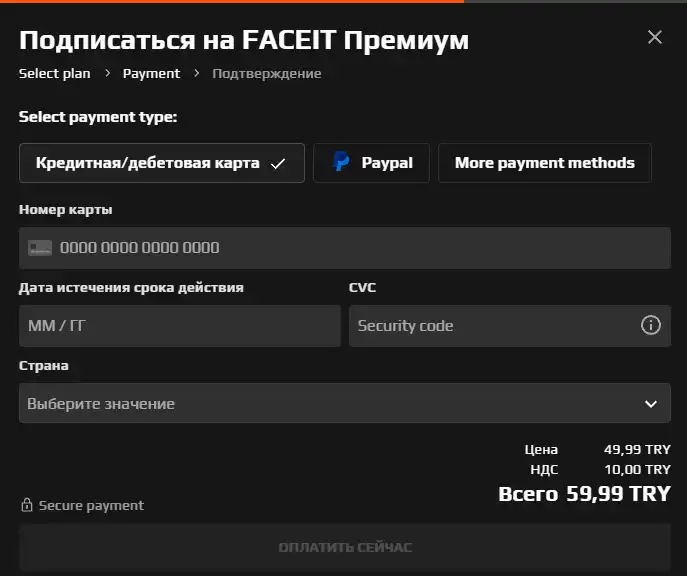Click the PayPal logo icon
The height and width of the screenshot is (576, 687).
(x=341, y=161)
